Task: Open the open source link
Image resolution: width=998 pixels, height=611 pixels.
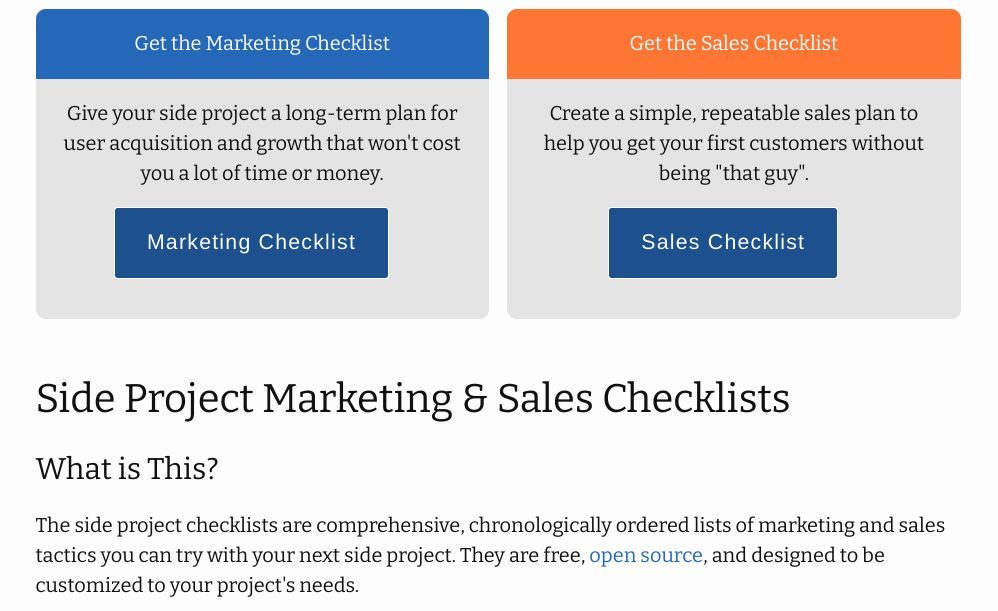Action: click(x=646, y=555)
